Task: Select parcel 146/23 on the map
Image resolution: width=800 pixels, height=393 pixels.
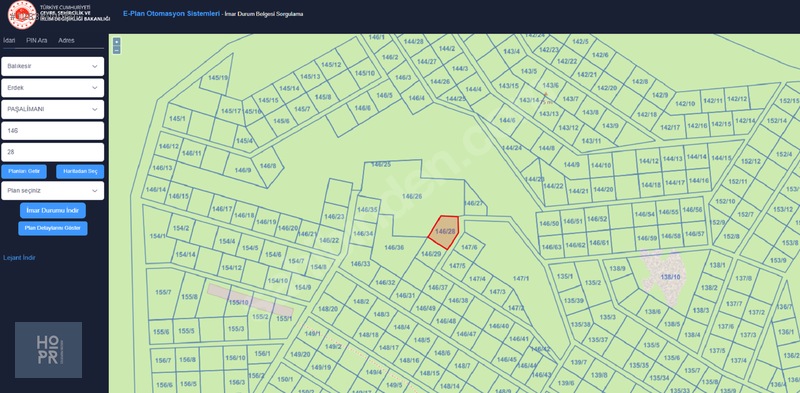Action: tap(334, 216)
